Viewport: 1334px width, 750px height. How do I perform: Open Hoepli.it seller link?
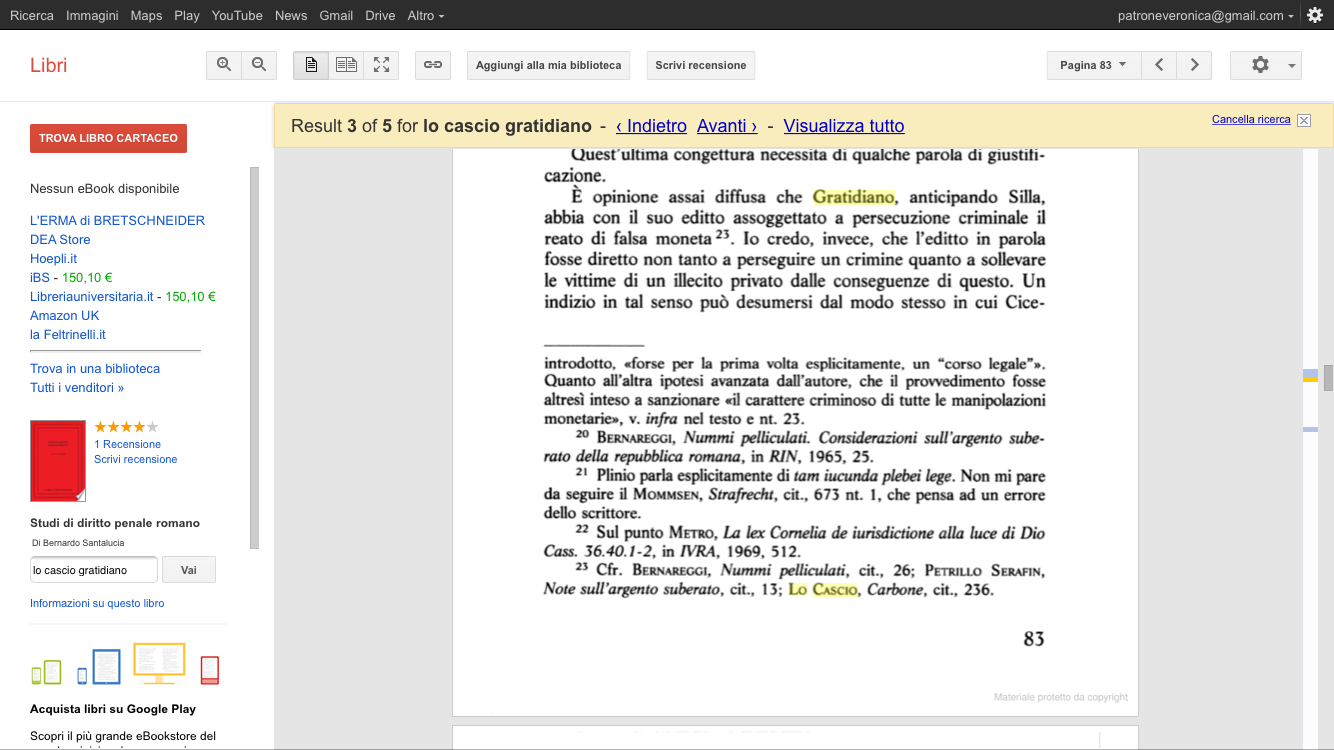coord(53,258)
